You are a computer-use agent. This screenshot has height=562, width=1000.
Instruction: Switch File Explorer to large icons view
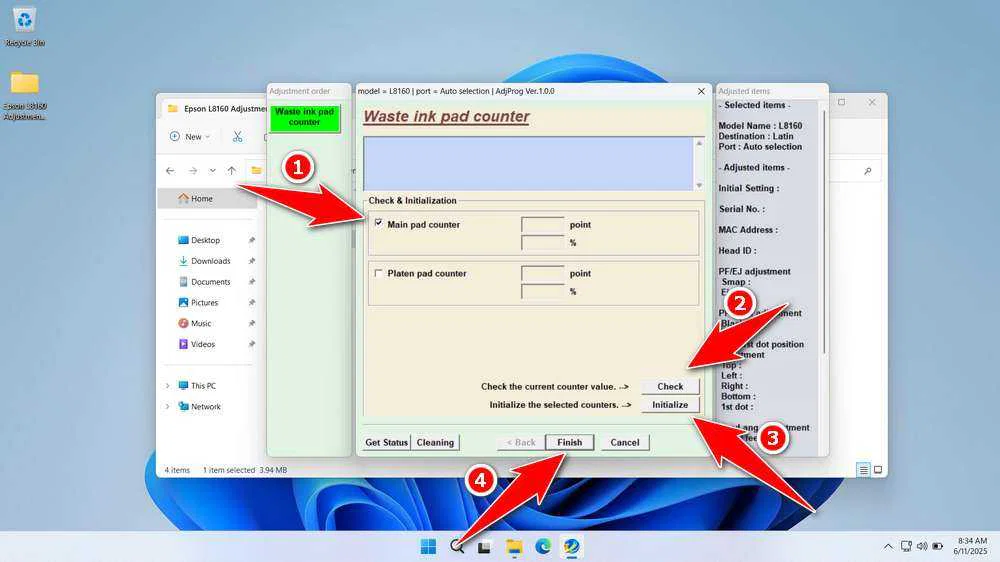click(878, 470)
